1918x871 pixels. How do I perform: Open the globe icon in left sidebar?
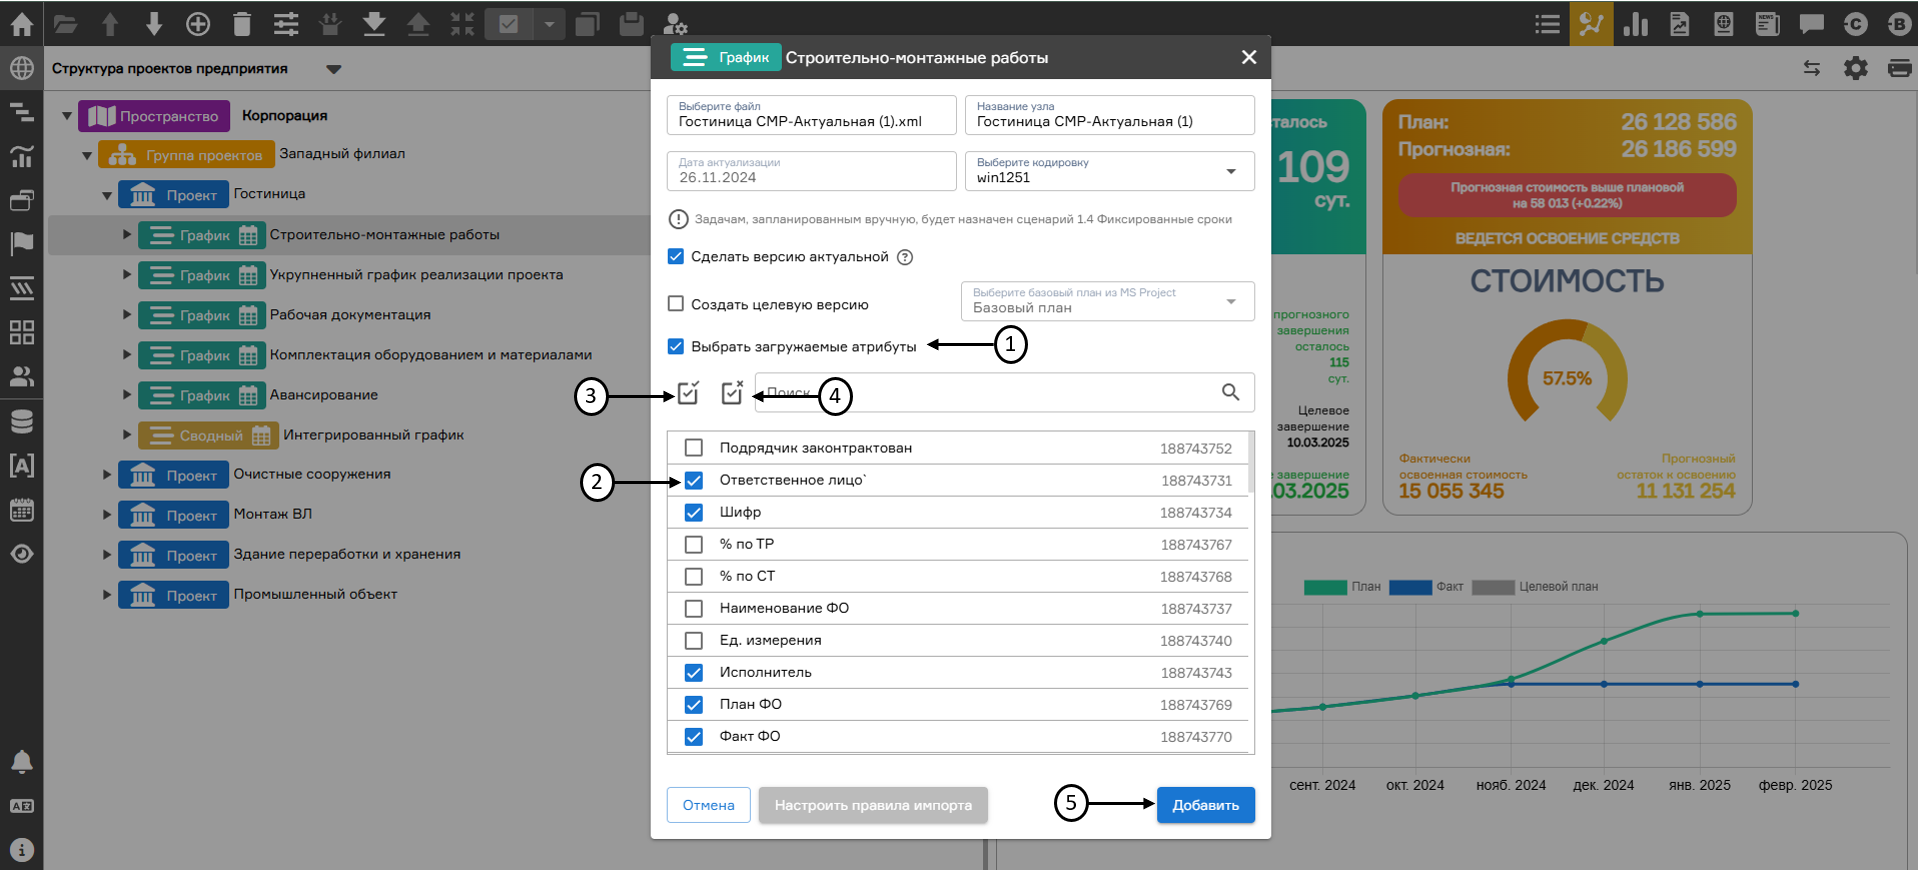point(21,68)
